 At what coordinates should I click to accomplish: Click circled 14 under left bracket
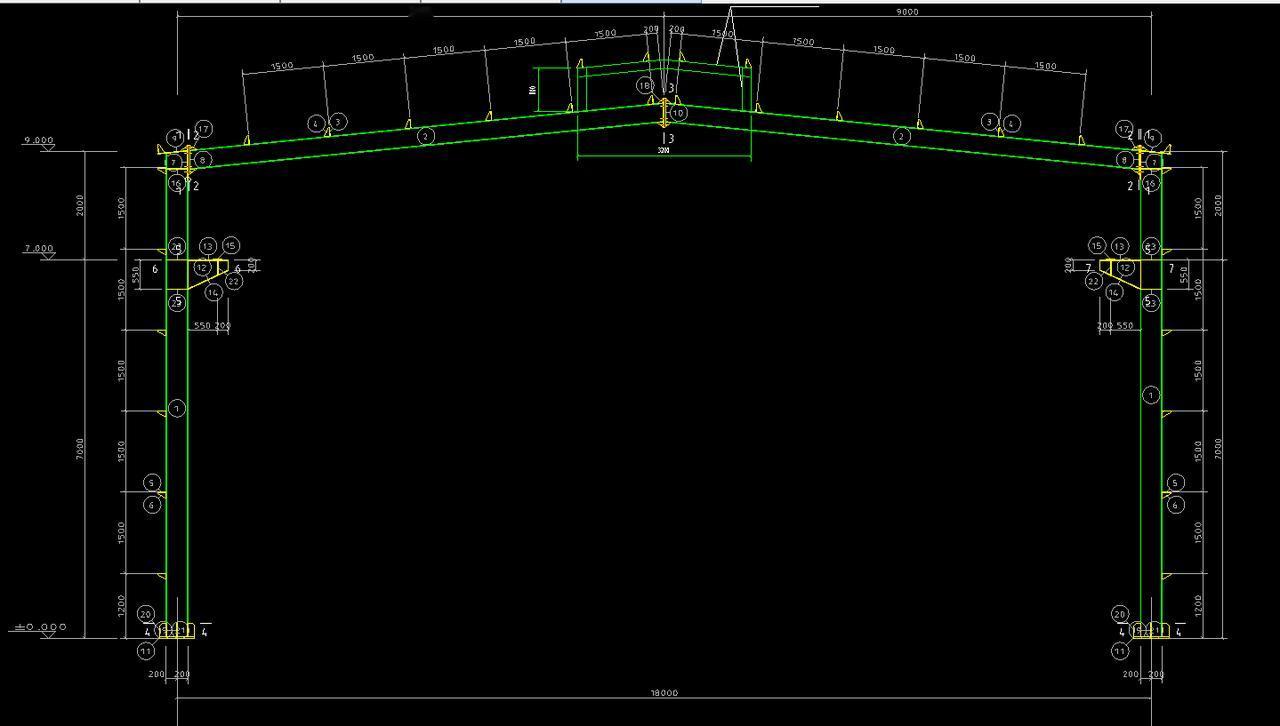tap(214, 293)
